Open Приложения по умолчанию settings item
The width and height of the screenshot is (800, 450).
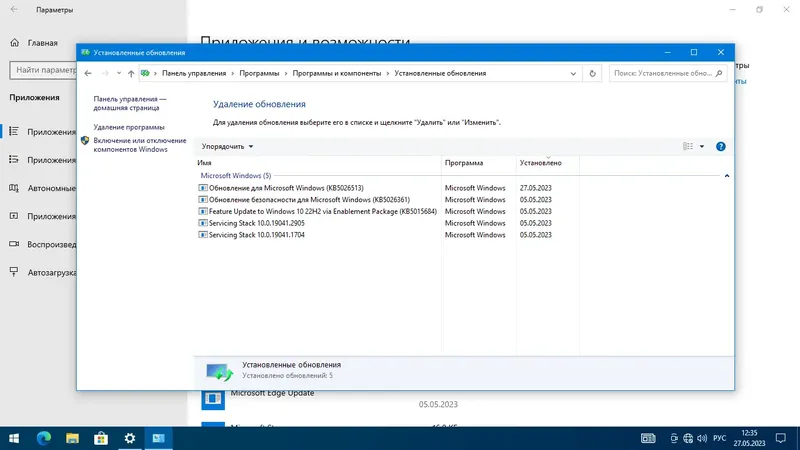[x=43, y=160]
